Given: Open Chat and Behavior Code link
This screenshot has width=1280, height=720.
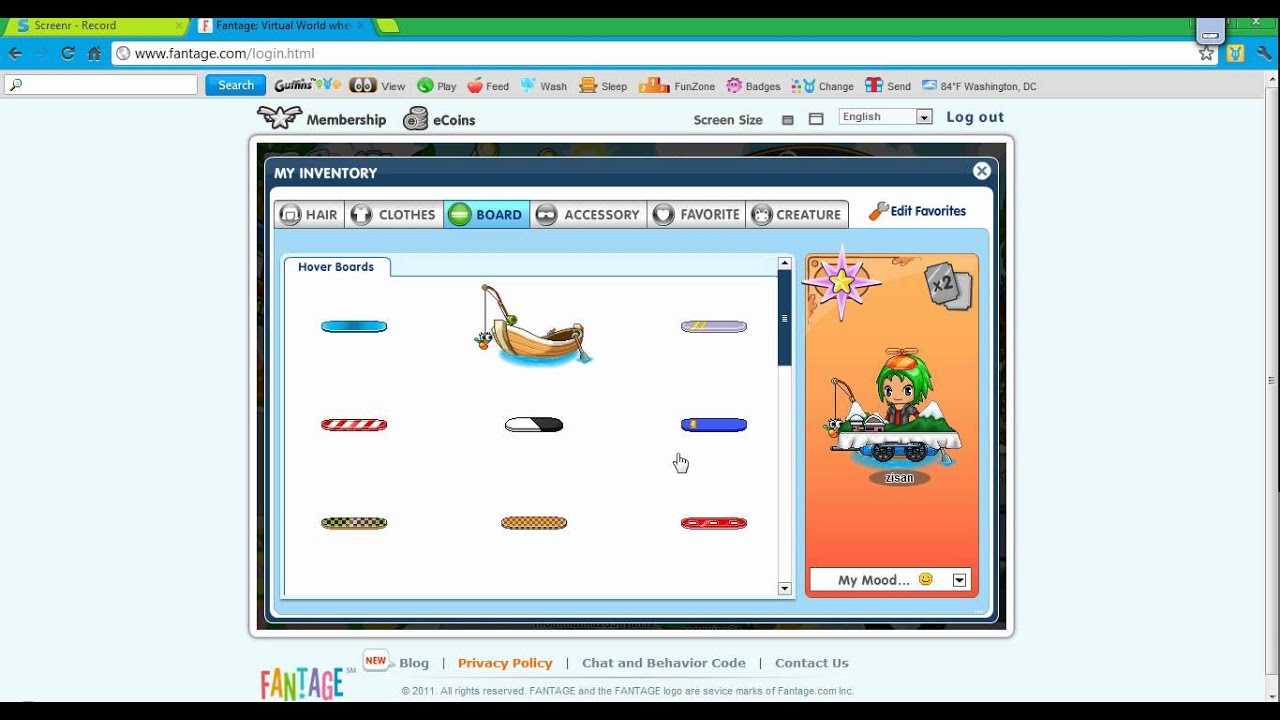Looking at the screenshot, I should [x=664, y=663].
